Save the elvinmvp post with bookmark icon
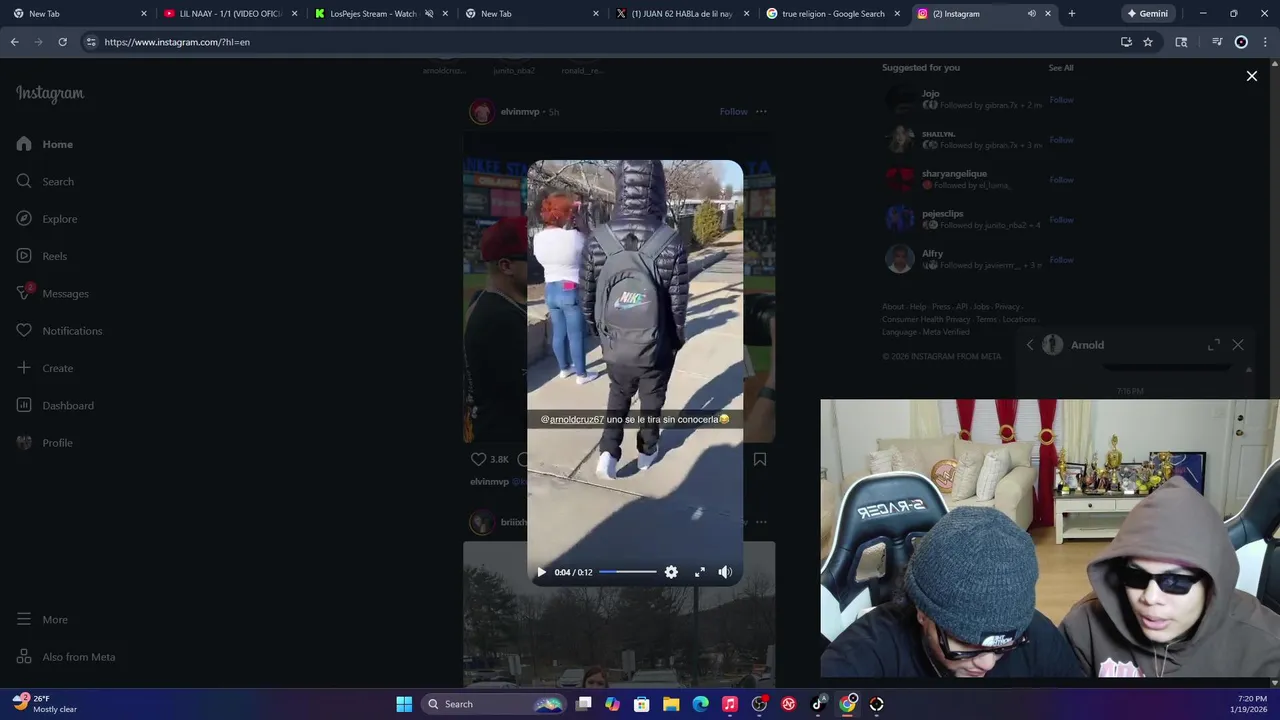 tap(760, 459)
